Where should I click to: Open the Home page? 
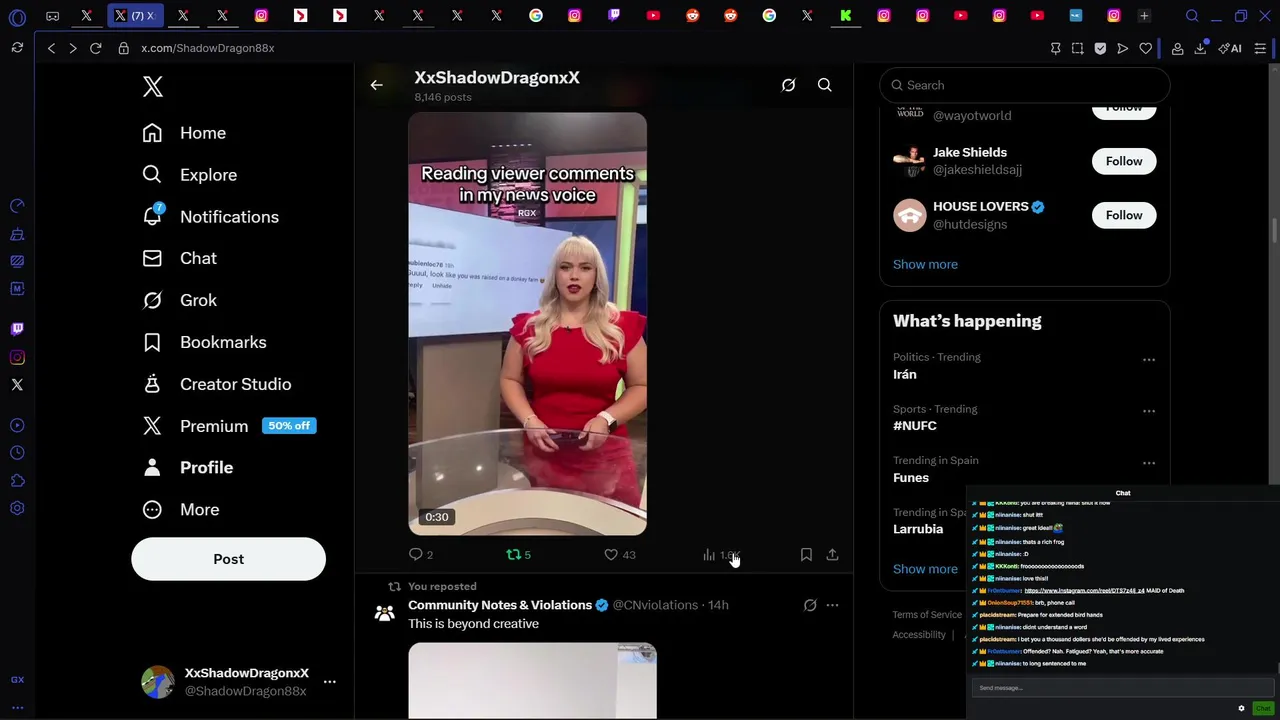(184, 133)
